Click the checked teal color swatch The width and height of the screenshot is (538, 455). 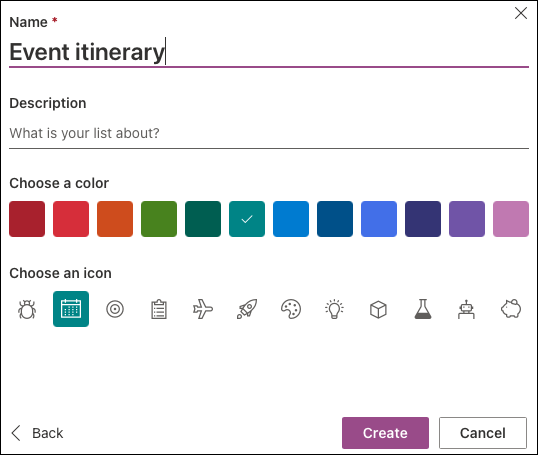coord(247,219)
